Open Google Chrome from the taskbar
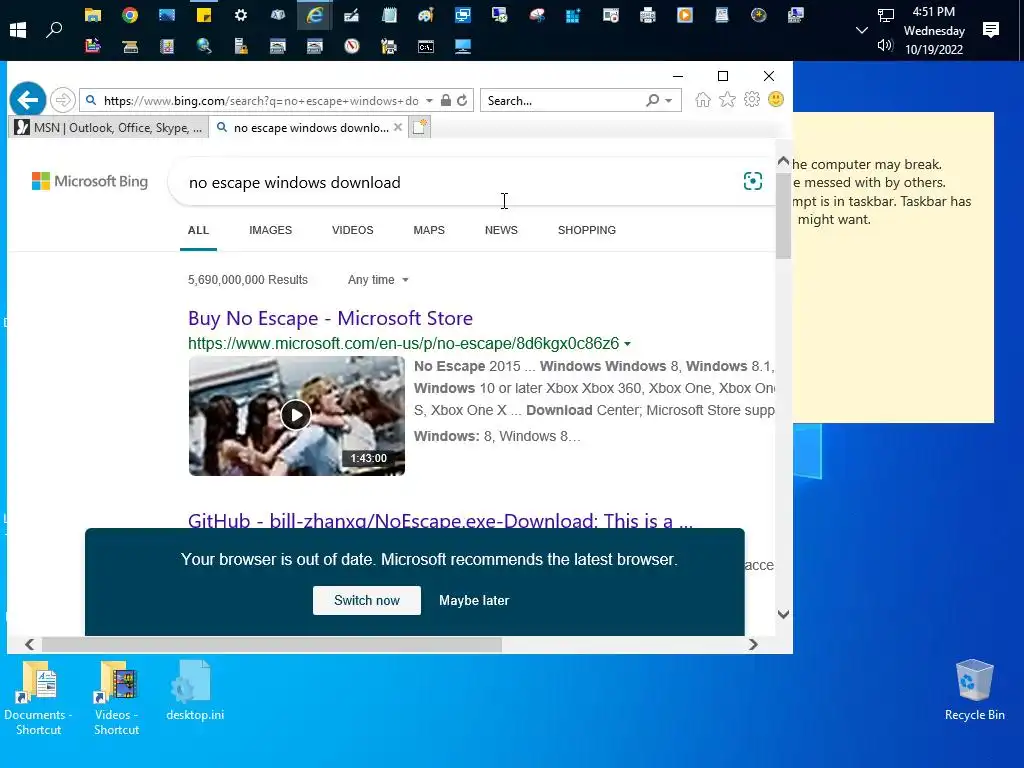The image size is (1024, 768). coord(130,15)
